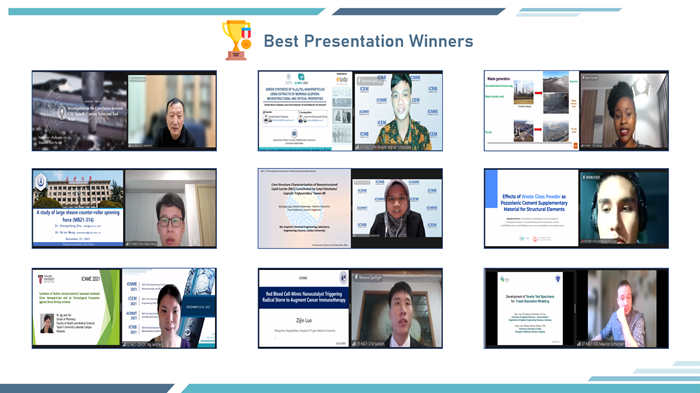This screenshot has height=393, width=700.
Task: Click the lpdp logo on the Green Synthesis slide
Action: coord(342,79)
